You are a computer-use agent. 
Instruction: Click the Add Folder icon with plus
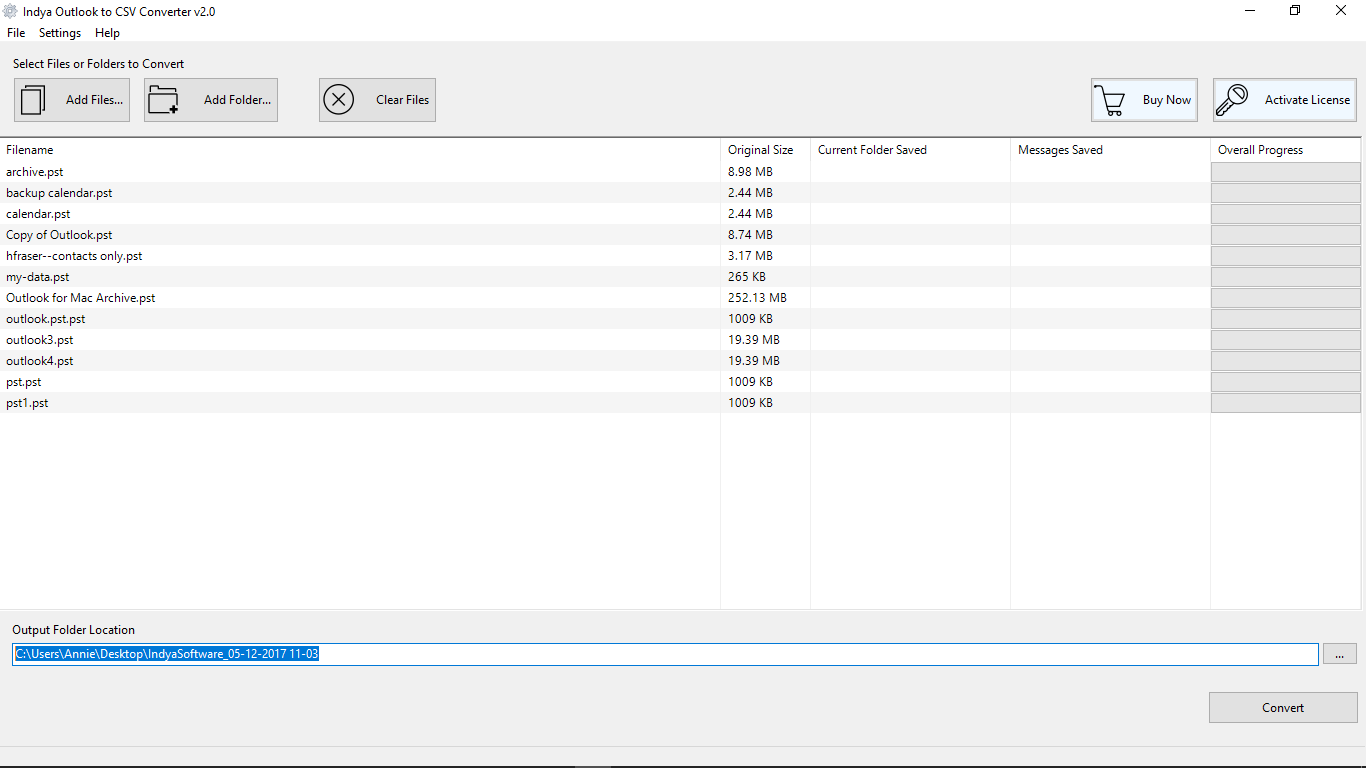pos(163,100)
